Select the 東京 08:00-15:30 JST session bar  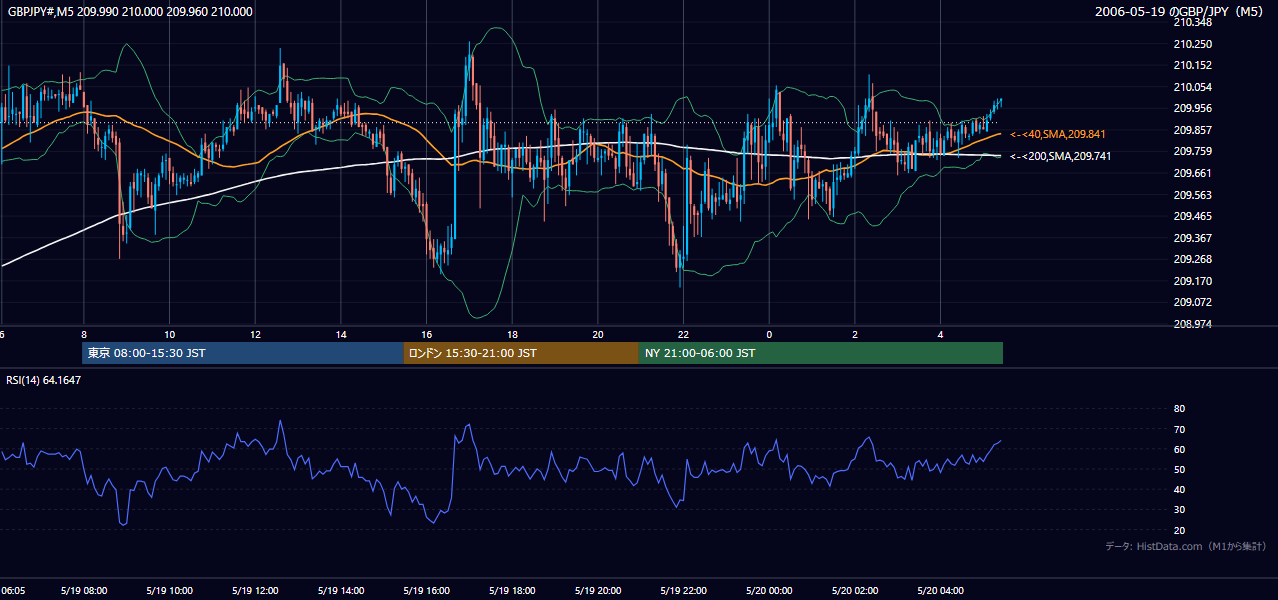click(x=243, y=353)
